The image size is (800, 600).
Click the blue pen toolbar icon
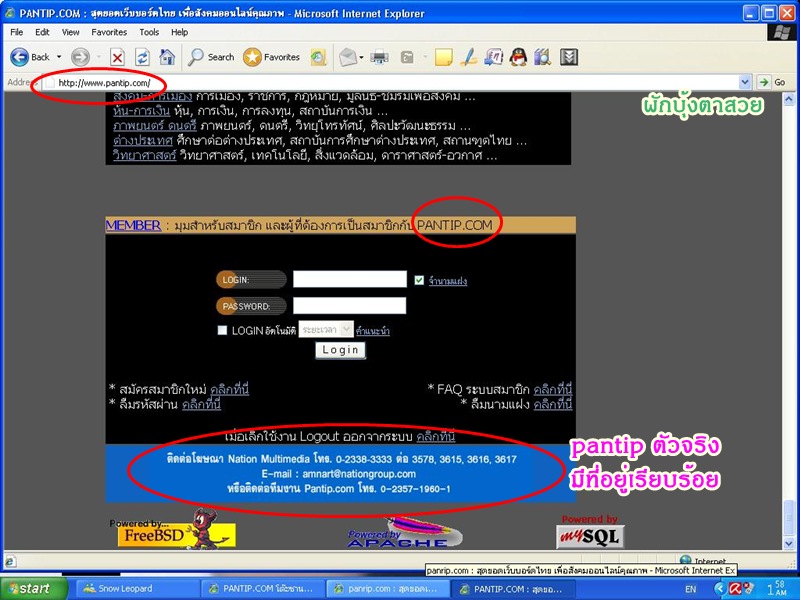468,57
